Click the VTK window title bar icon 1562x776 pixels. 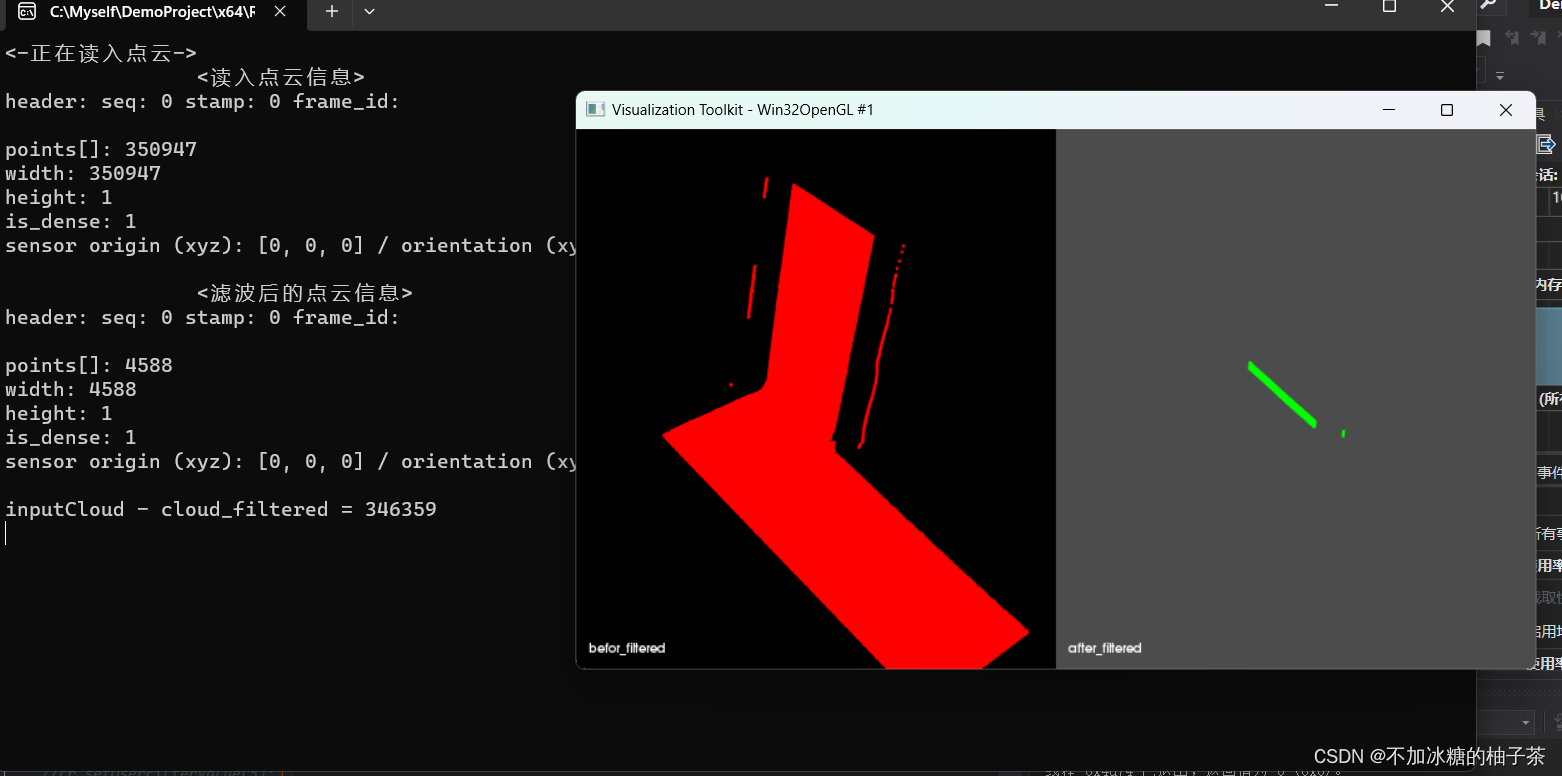[x=595, y=110]
